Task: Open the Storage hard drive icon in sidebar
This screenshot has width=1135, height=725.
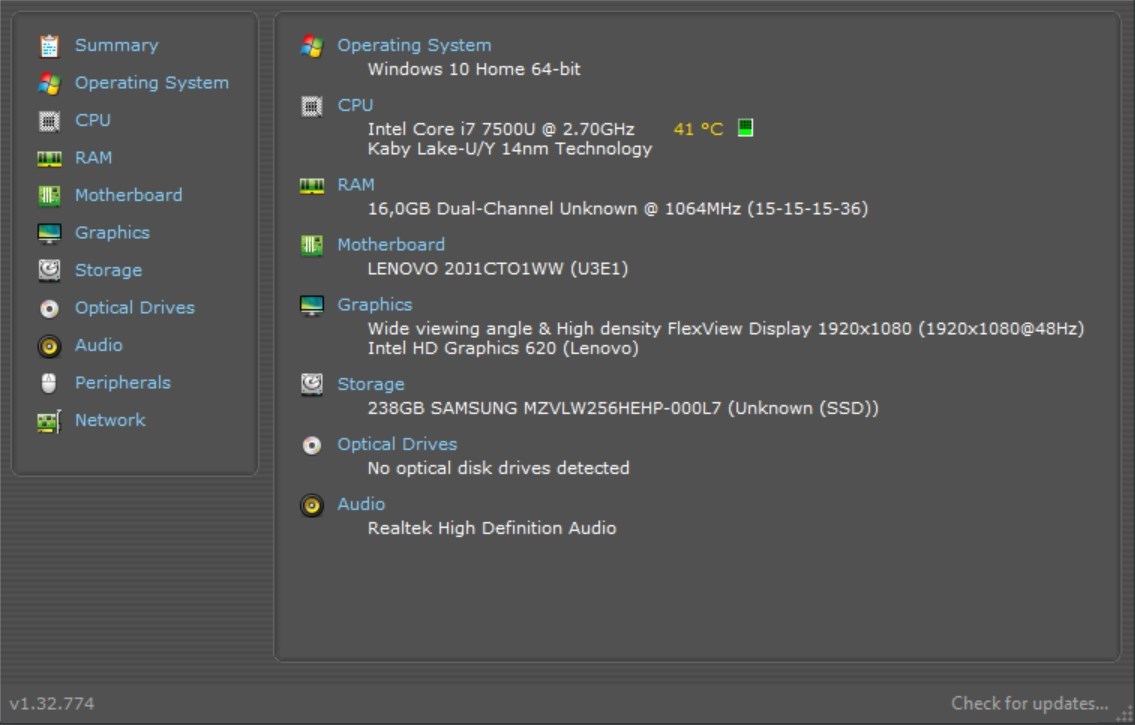Action: (49, 271)
